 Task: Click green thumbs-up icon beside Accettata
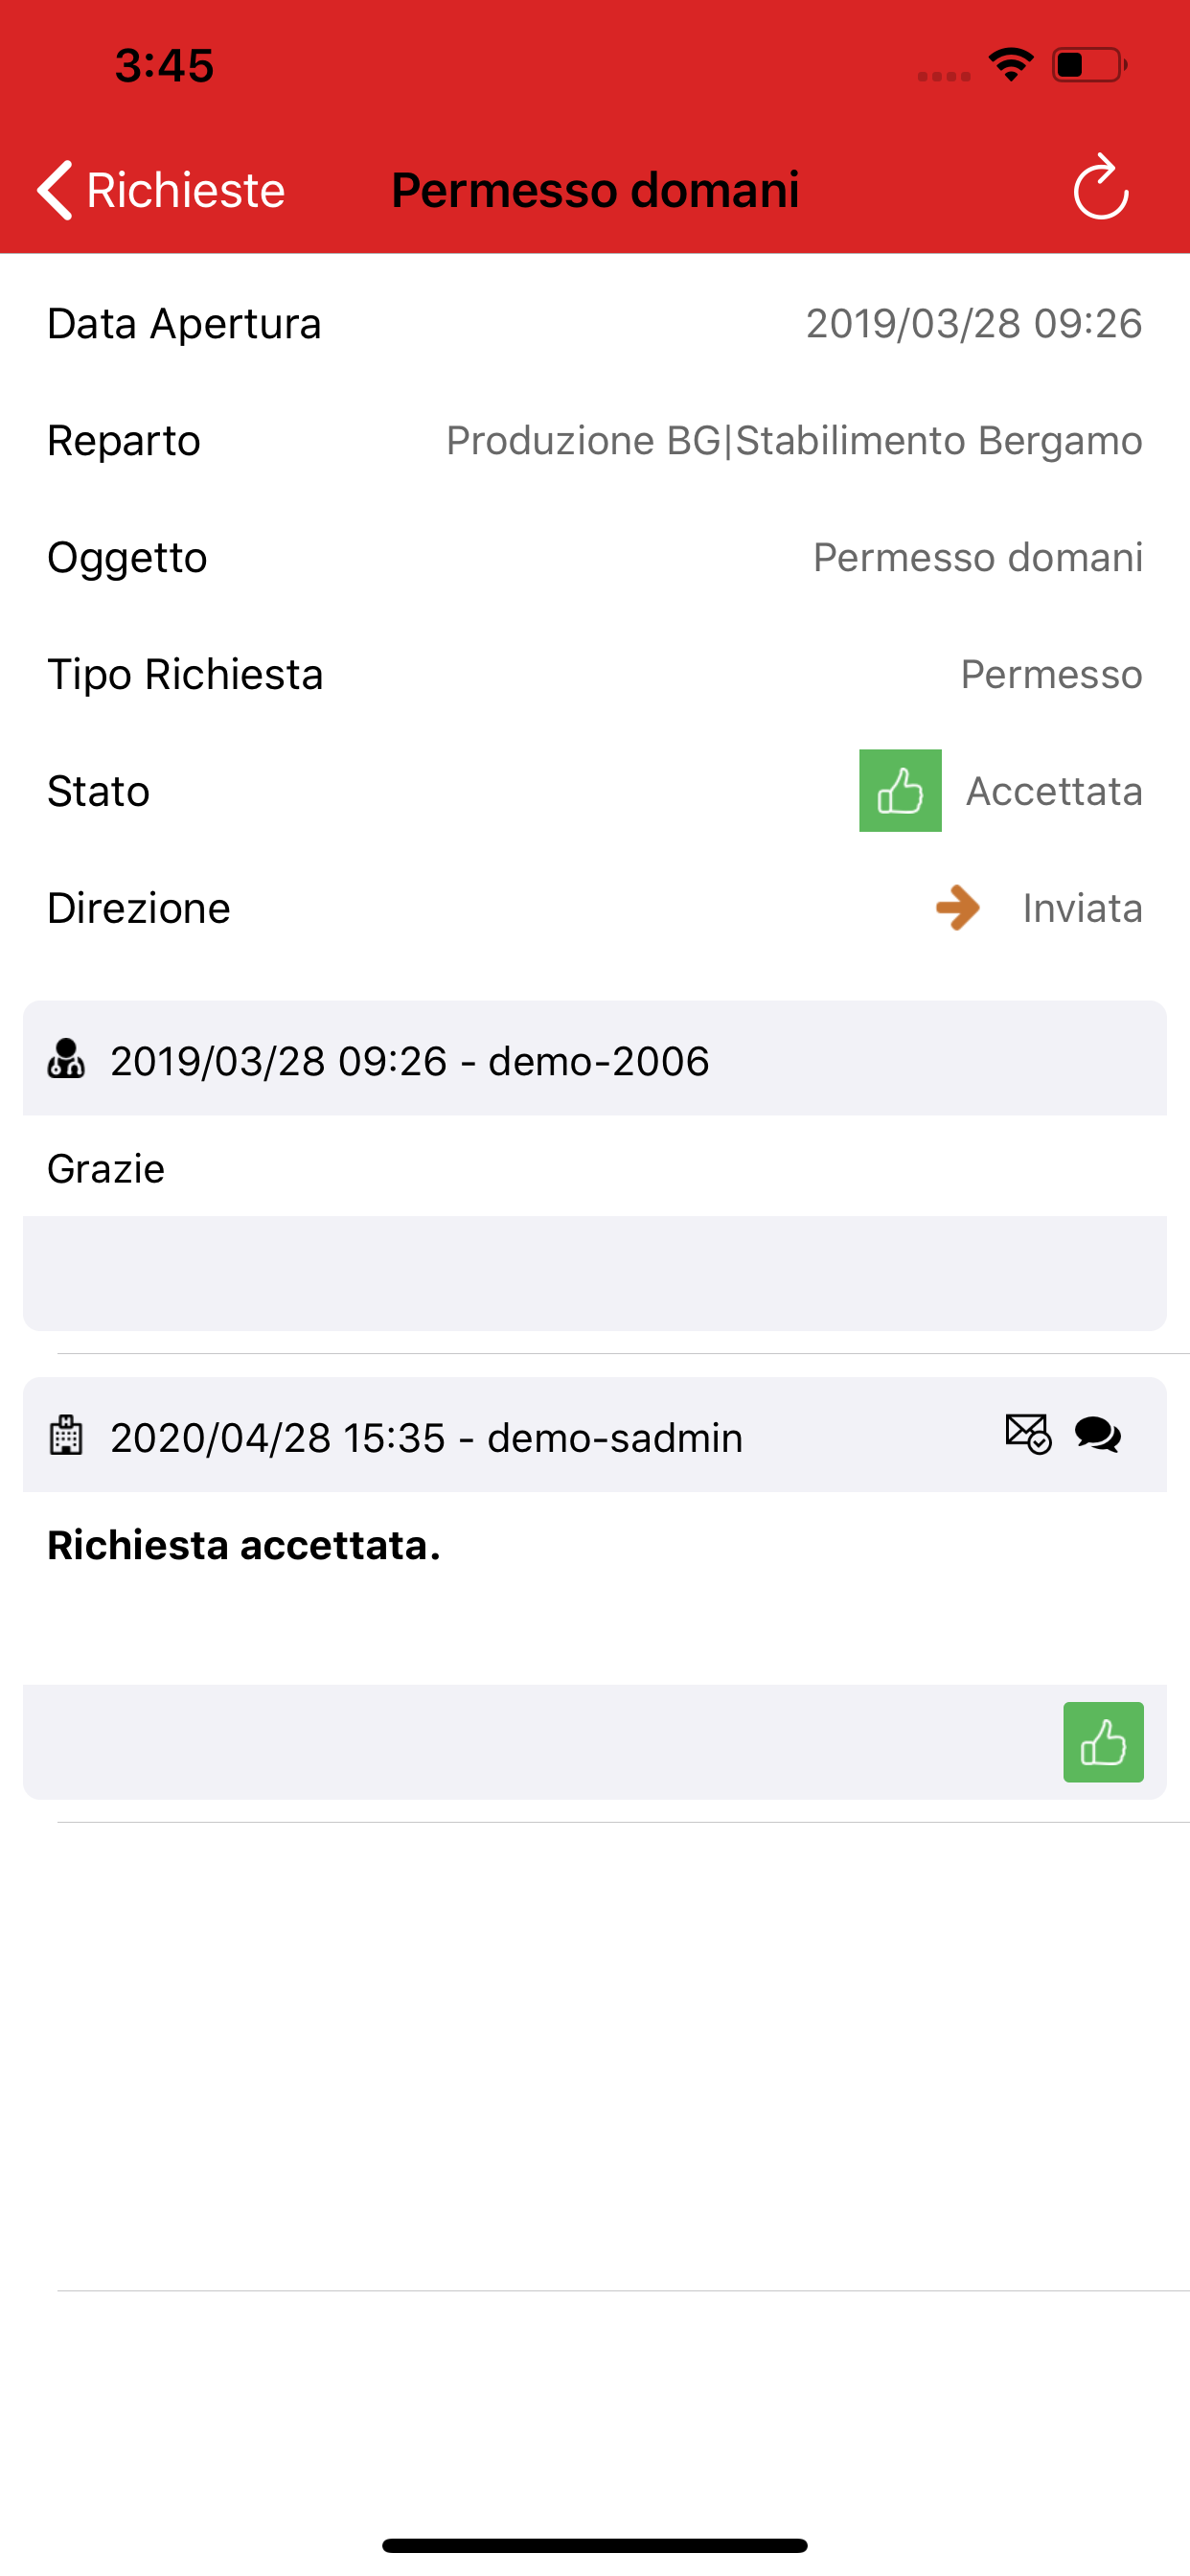[900, 791]
